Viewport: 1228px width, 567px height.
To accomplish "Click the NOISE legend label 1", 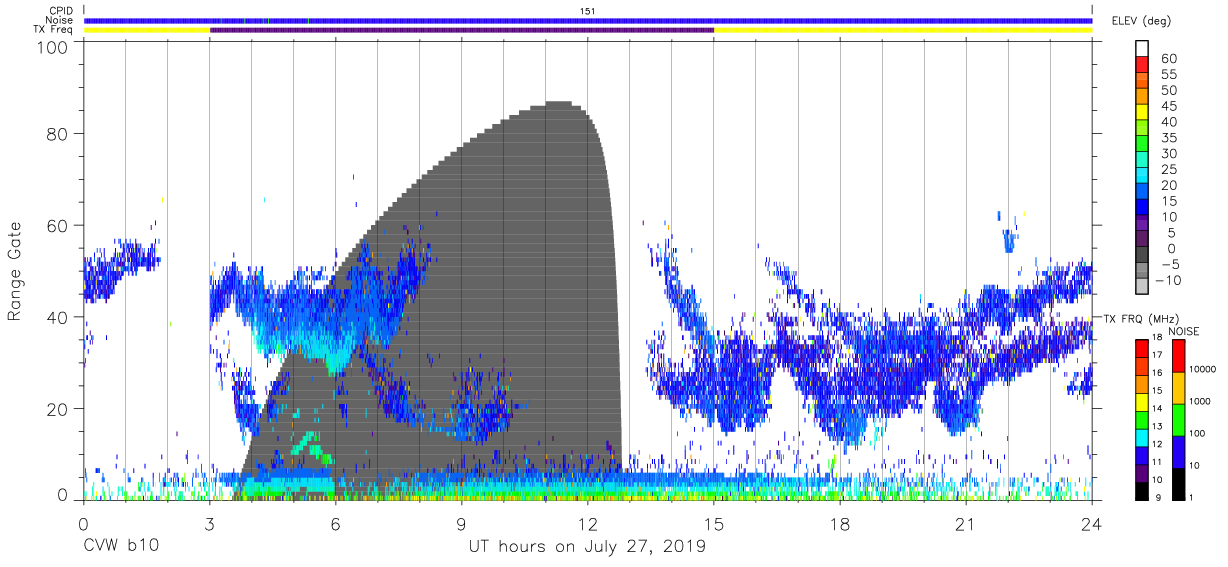I will (1191, 497).
